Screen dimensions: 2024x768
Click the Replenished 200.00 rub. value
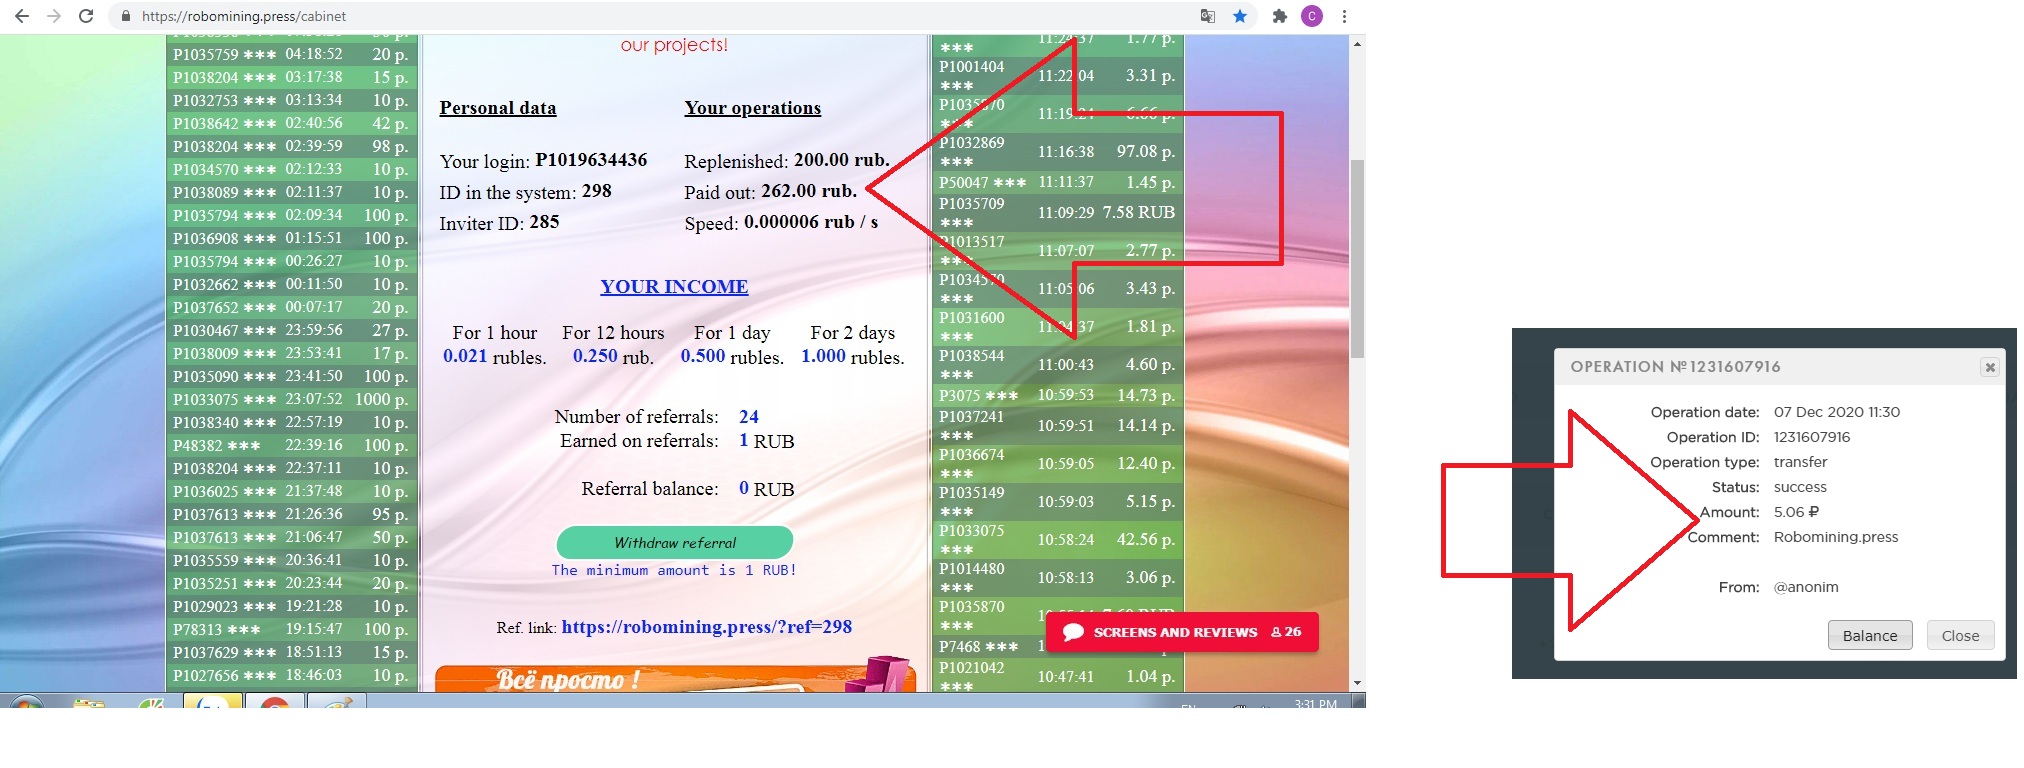click(841, 160)
